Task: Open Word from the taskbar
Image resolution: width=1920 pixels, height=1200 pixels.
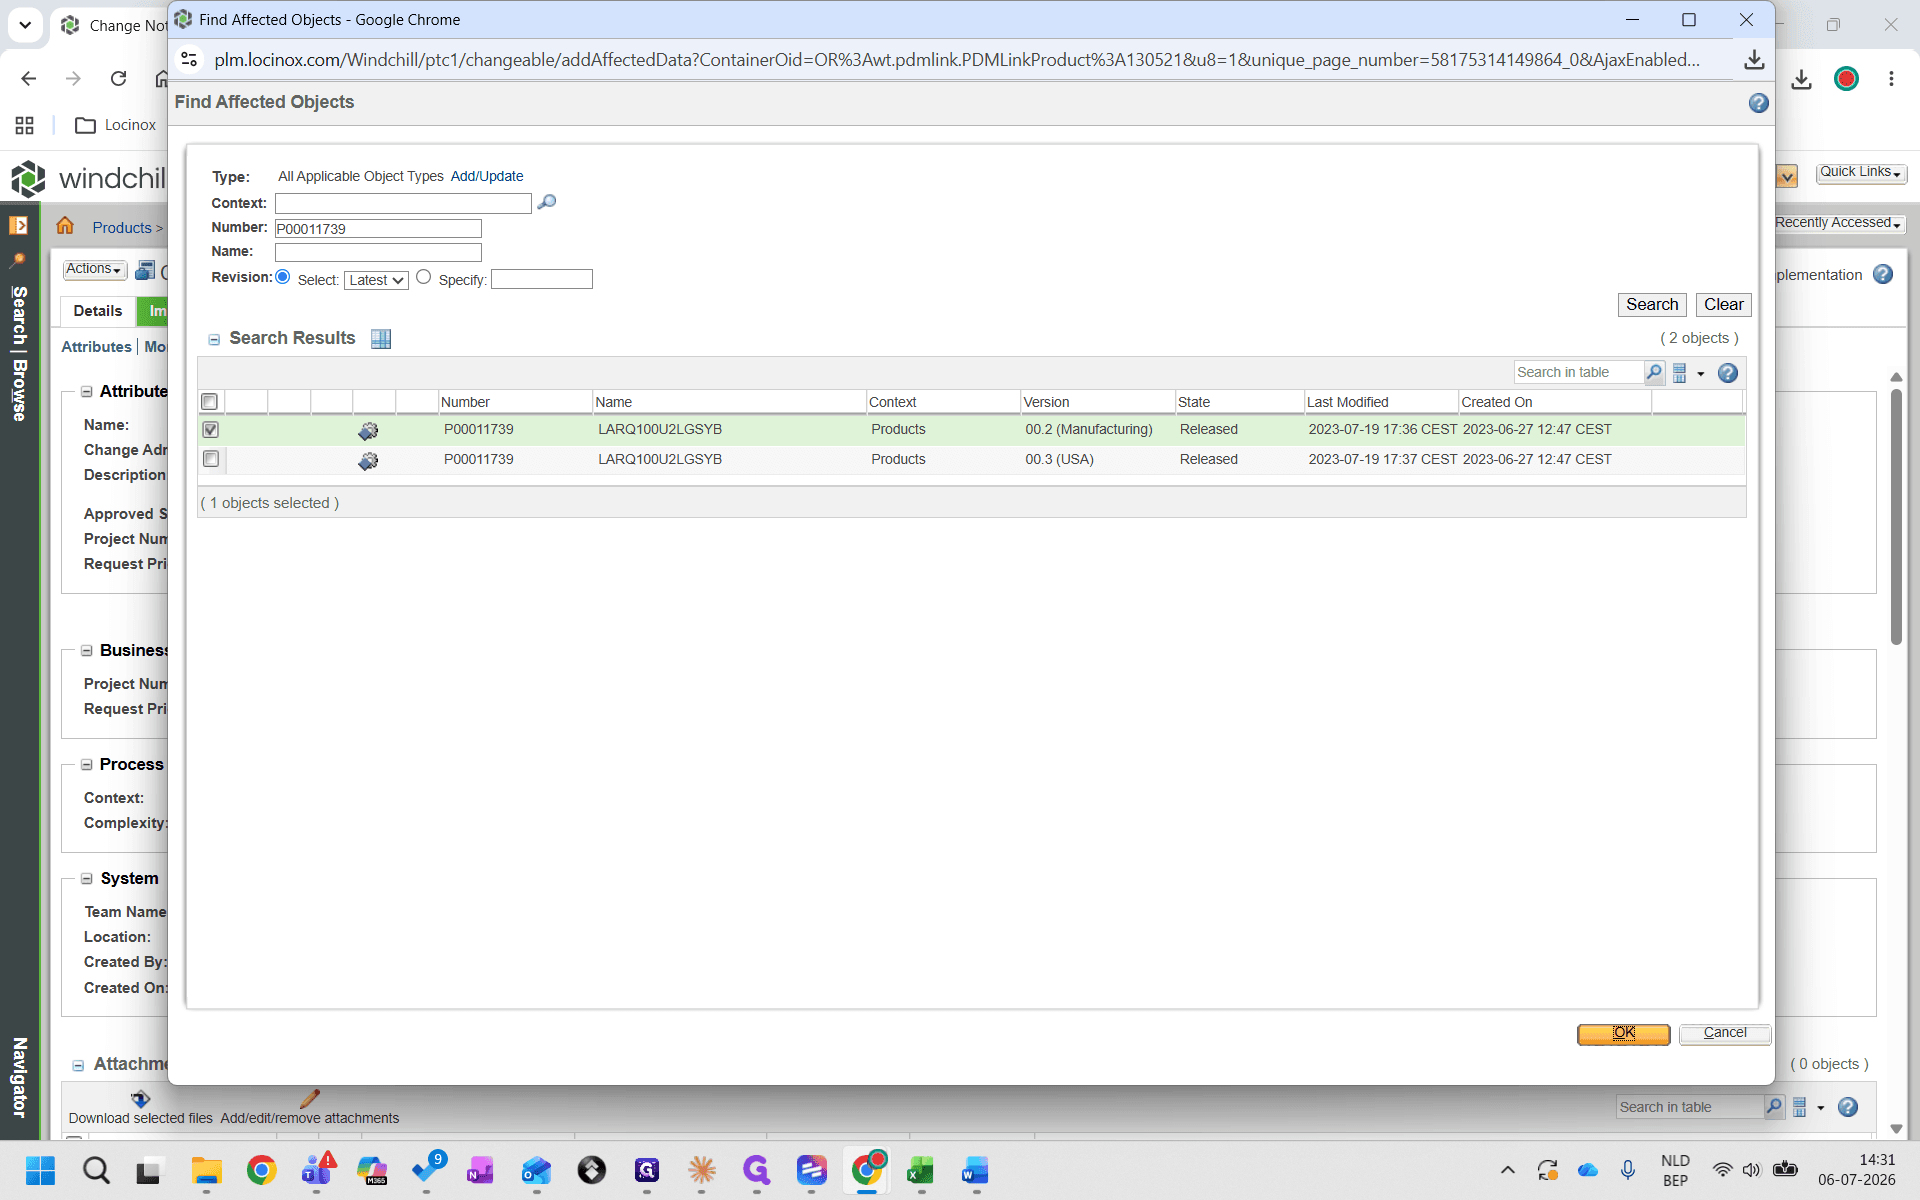Action: click(975, 1170)
